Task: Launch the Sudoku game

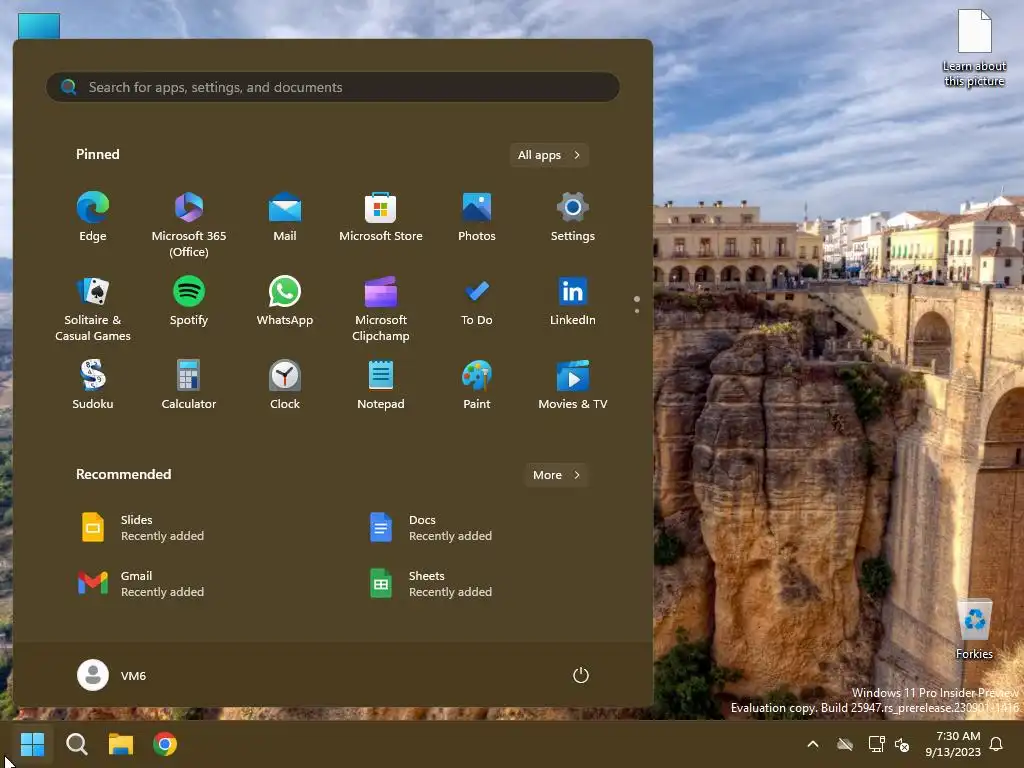Action: pyautogui.click(x=93, y=385)
